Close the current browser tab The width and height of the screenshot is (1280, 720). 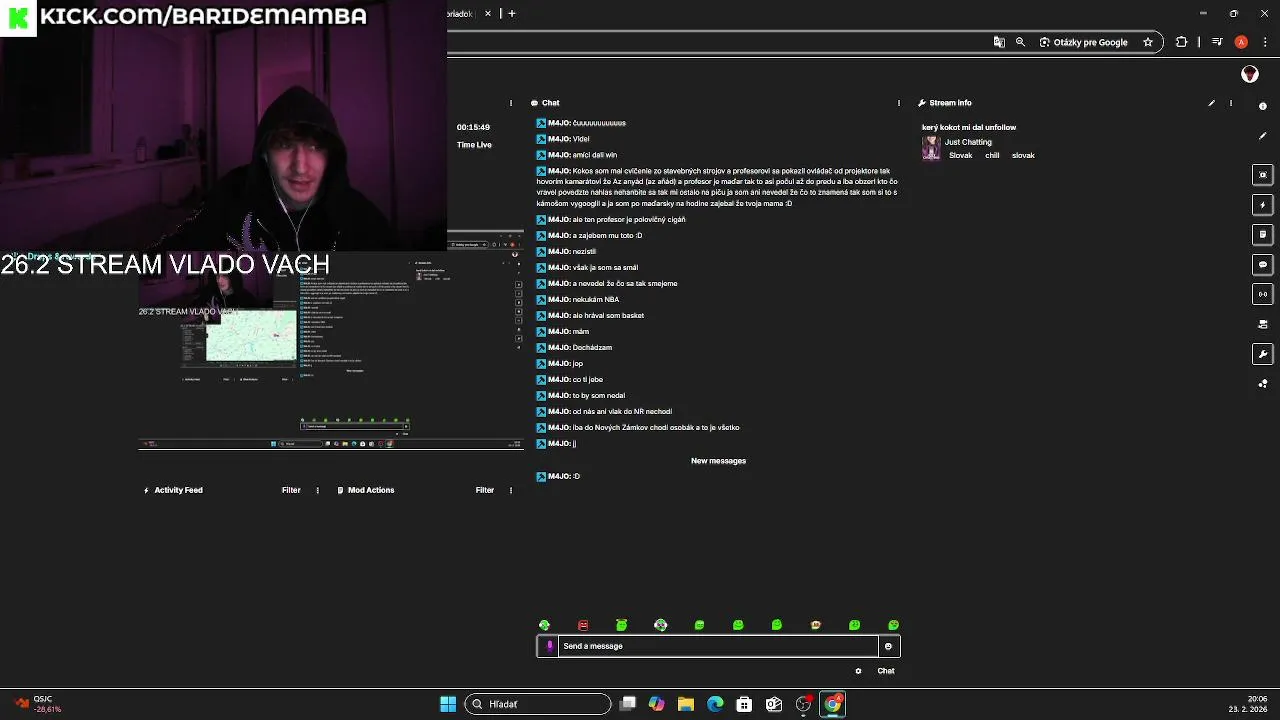point(488,13)
